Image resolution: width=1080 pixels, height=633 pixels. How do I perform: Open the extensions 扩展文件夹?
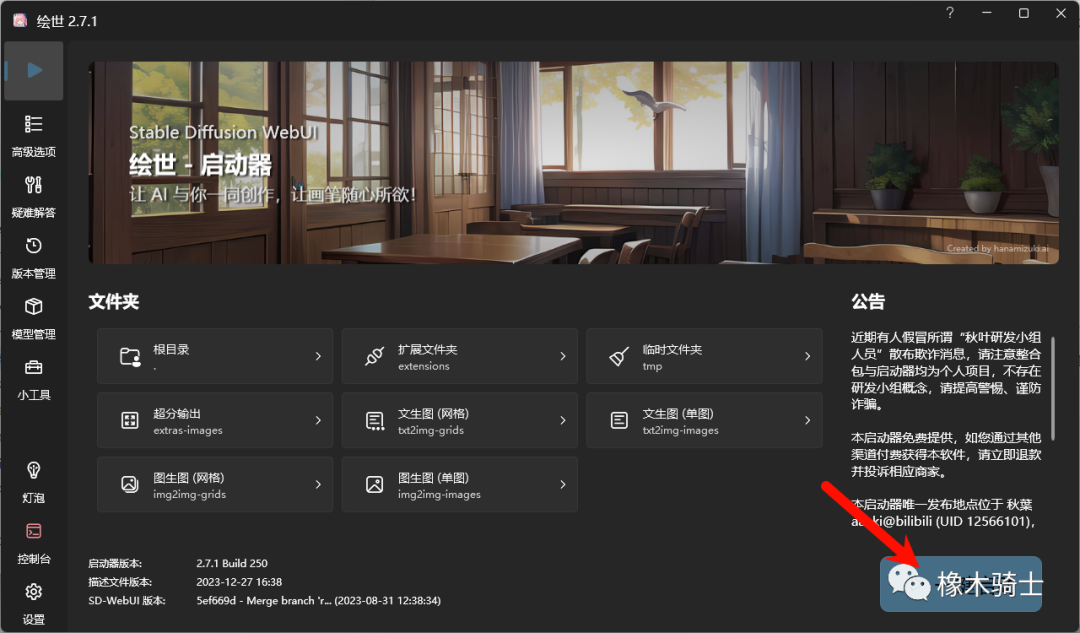[x=375, y=356]
